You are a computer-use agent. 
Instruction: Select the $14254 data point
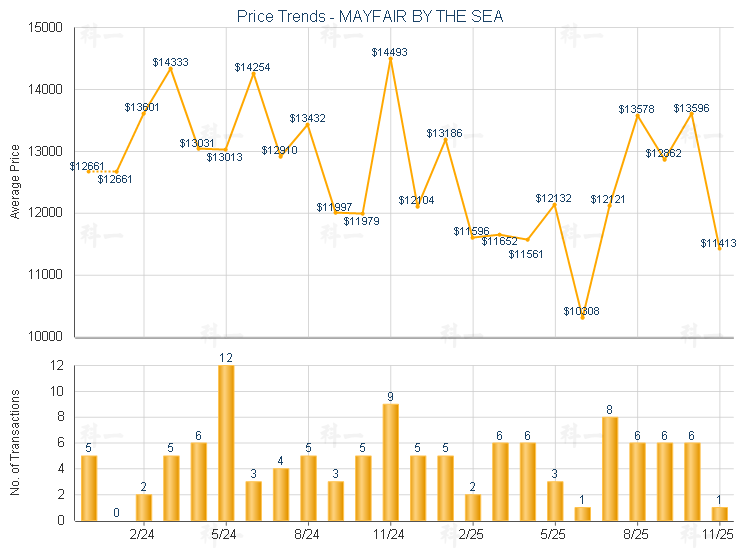point(253,73)
